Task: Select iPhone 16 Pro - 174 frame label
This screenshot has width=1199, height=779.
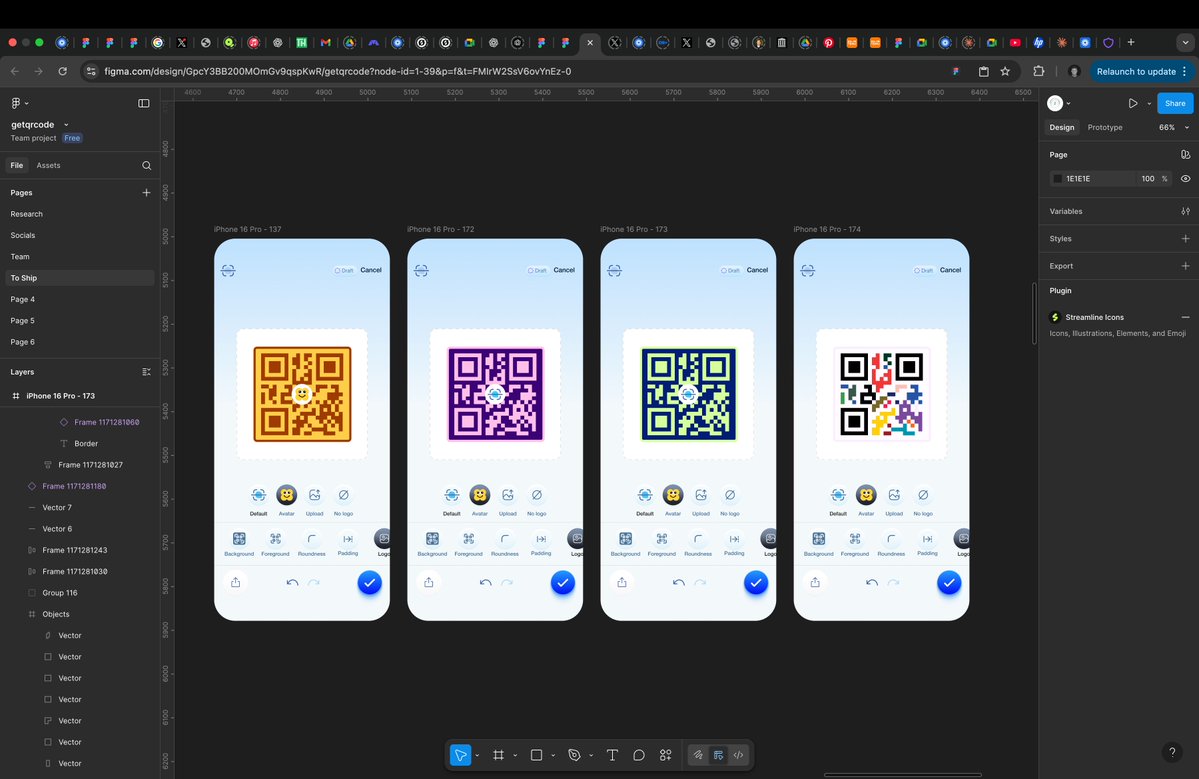Action: click(x=827, y=229)
